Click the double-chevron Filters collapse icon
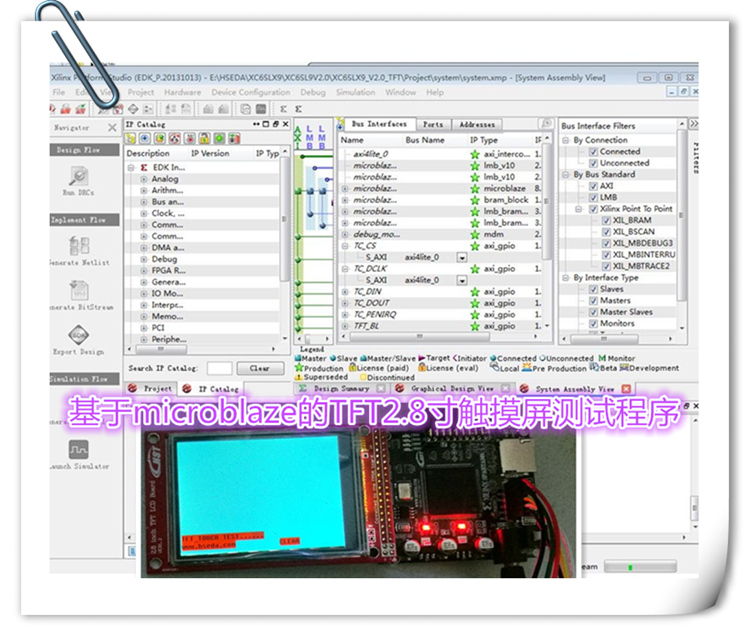 click(694, 124)
